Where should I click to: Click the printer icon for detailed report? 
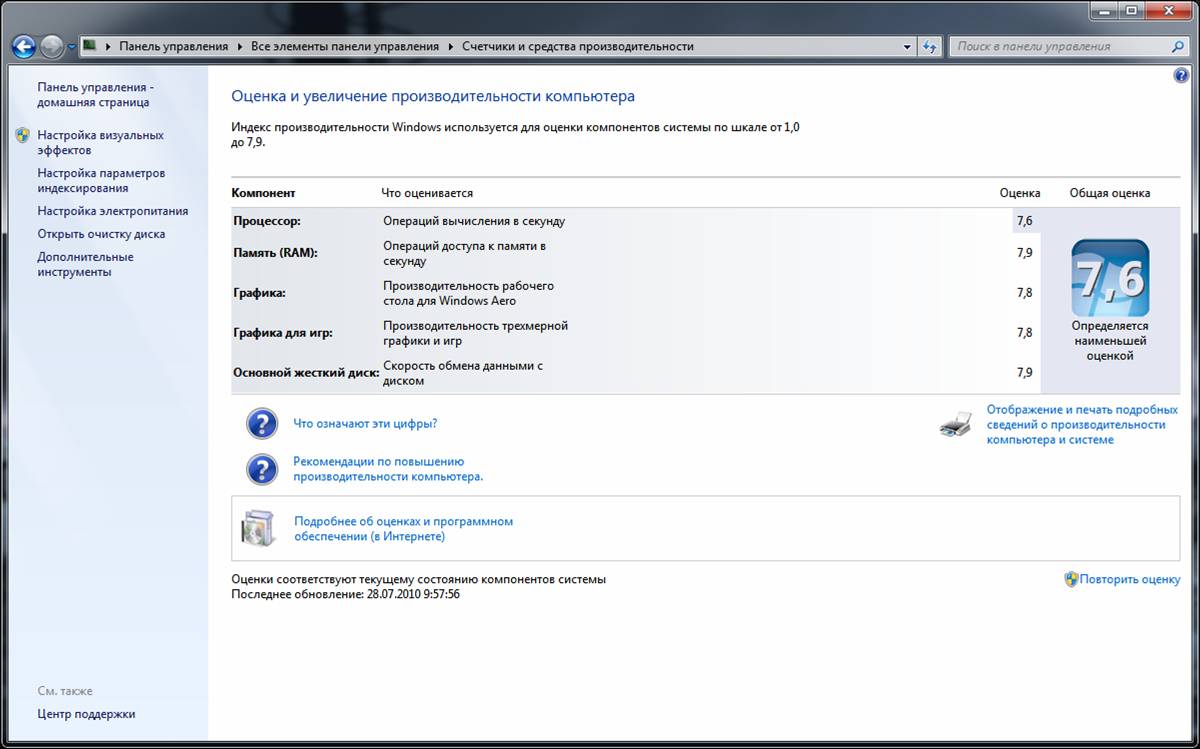pyautogui.click(x=955, y=425)
